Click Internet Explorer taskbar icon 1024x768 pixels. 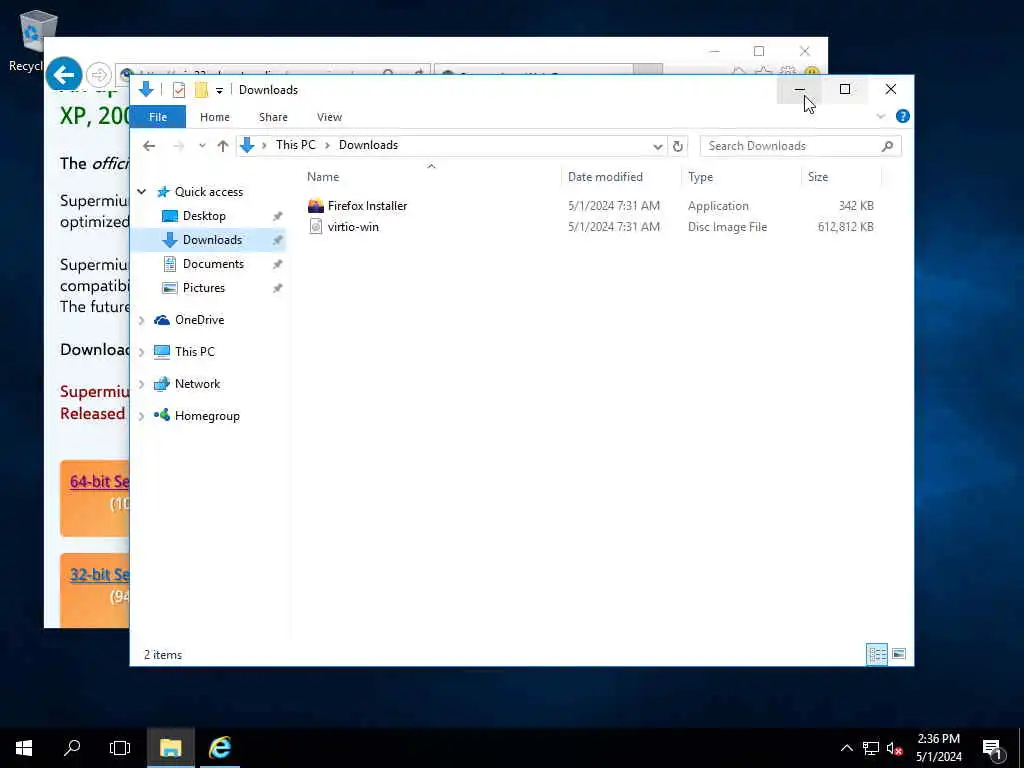(x=220, y=748)
